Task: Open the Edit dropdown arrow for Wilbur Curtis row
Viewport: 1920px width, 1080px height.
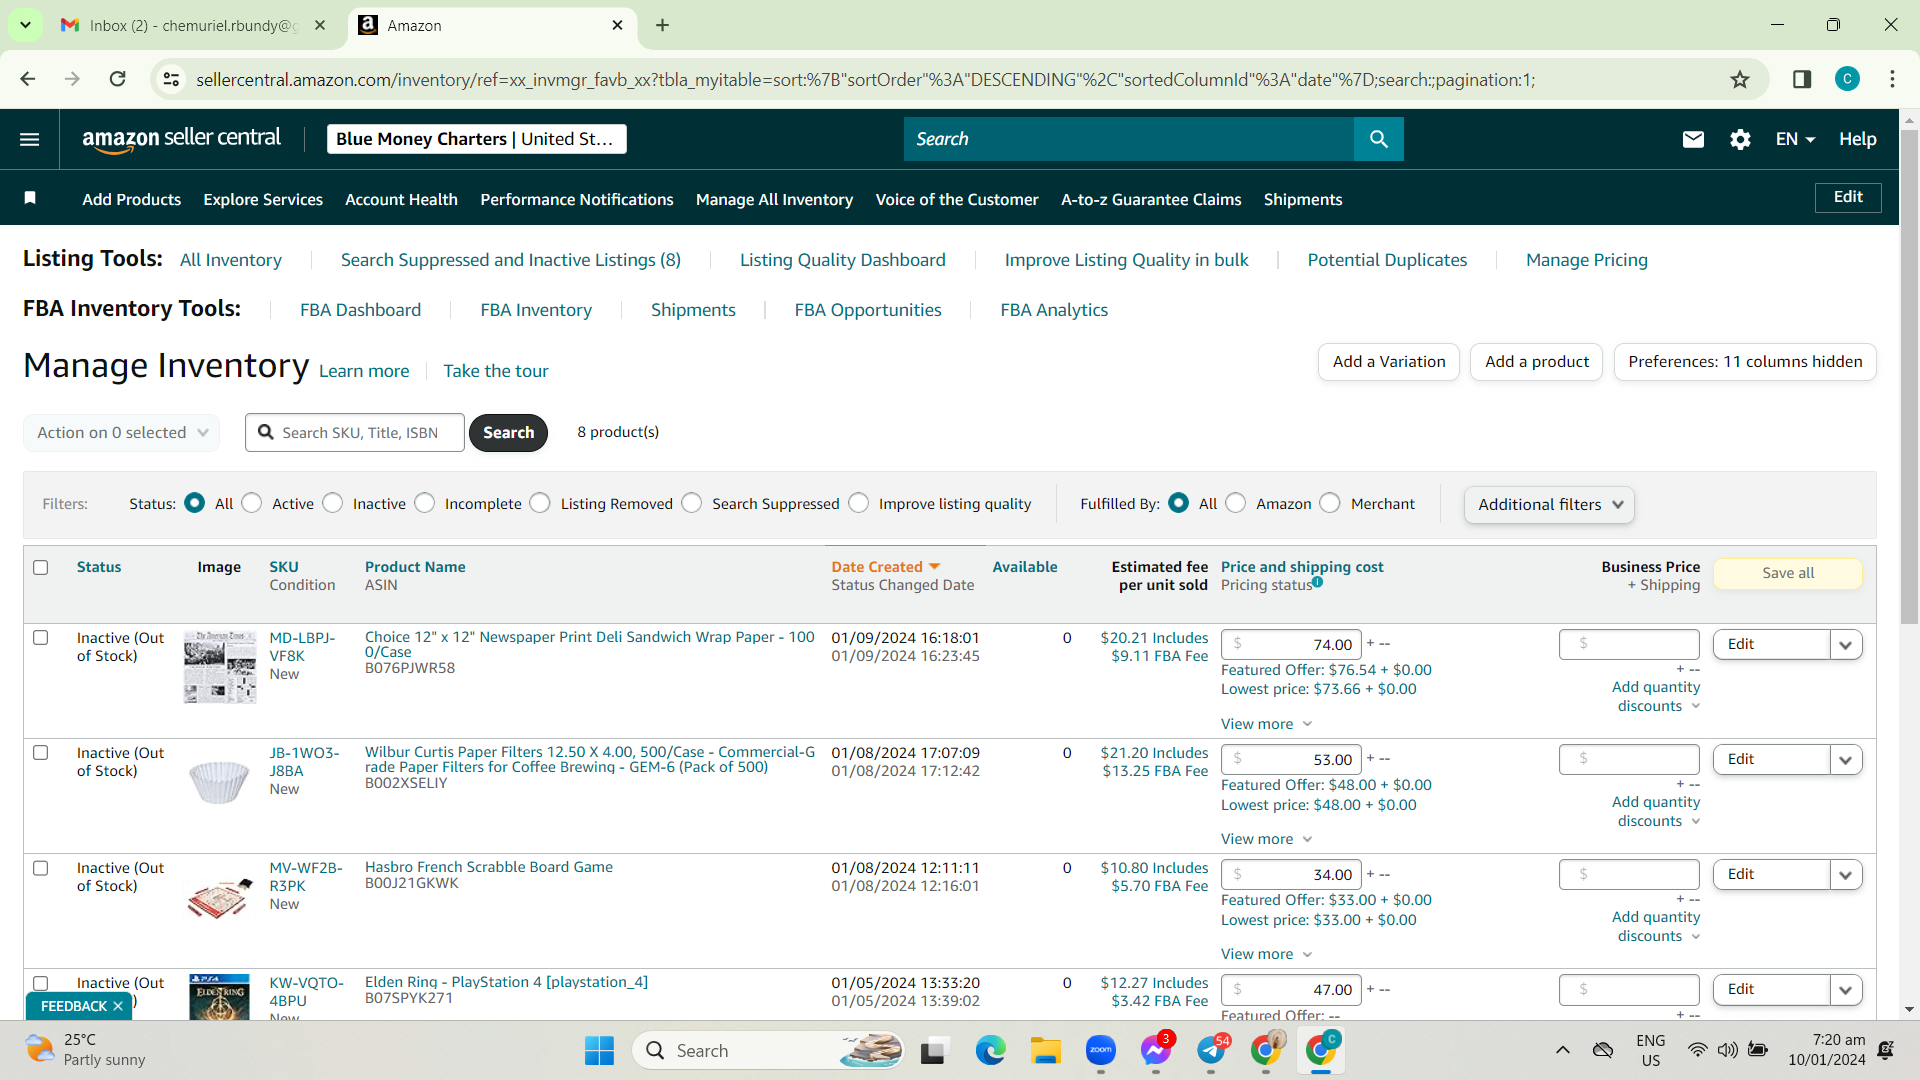Action: pos(1846,760)
